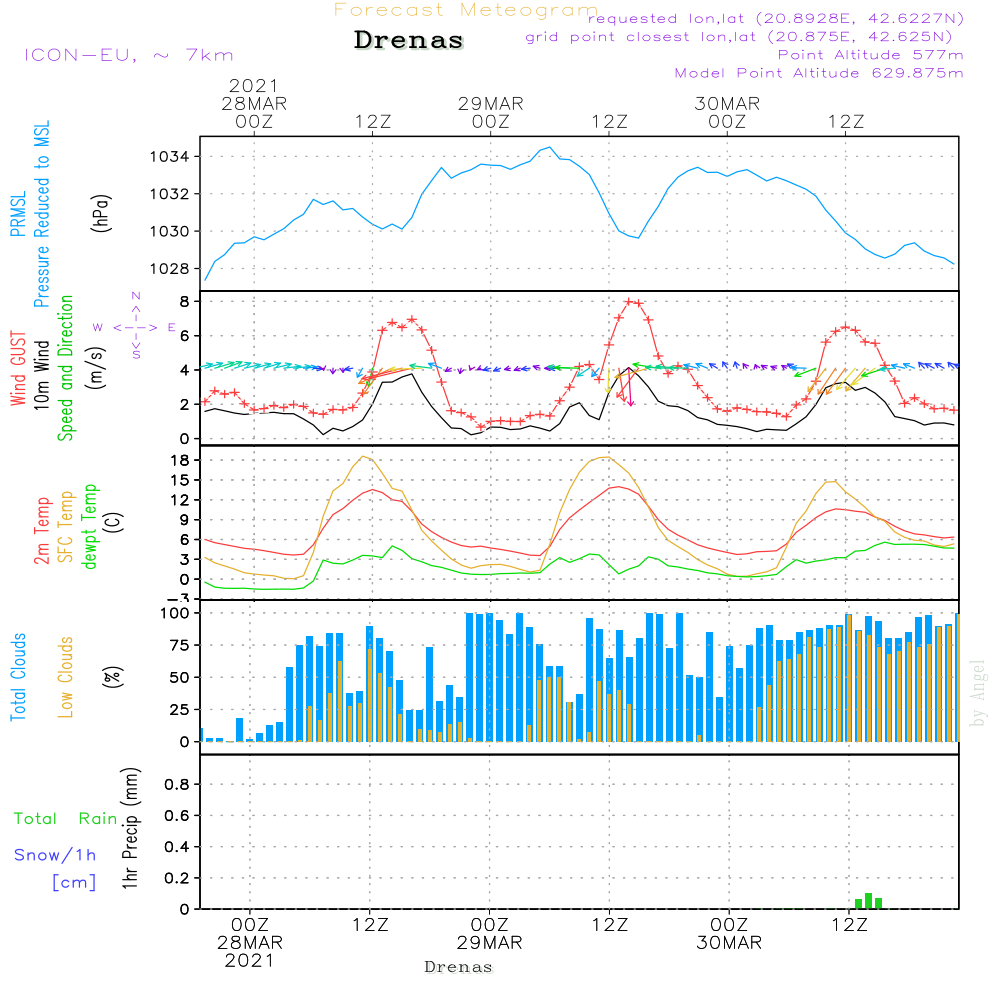Select the Snow/1h legend label
Screen dimensions: 1000x1000
(56, 855)
